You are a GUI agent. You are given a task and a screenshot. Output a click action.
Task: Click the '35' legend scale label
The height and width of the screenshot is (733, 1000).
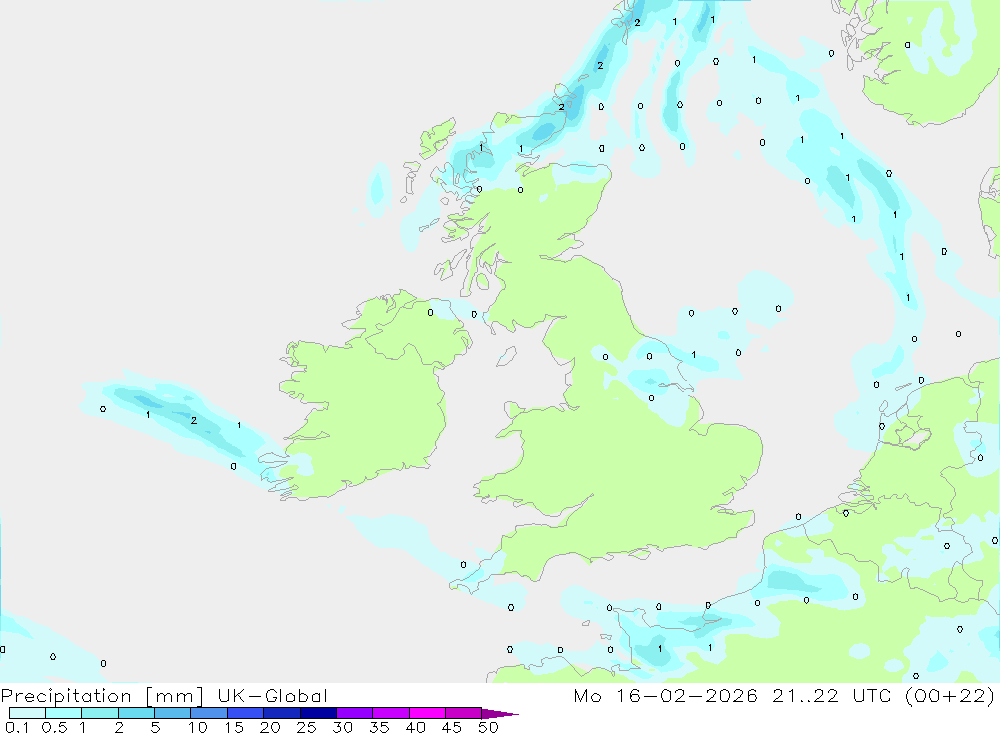(x=379, y=727)
